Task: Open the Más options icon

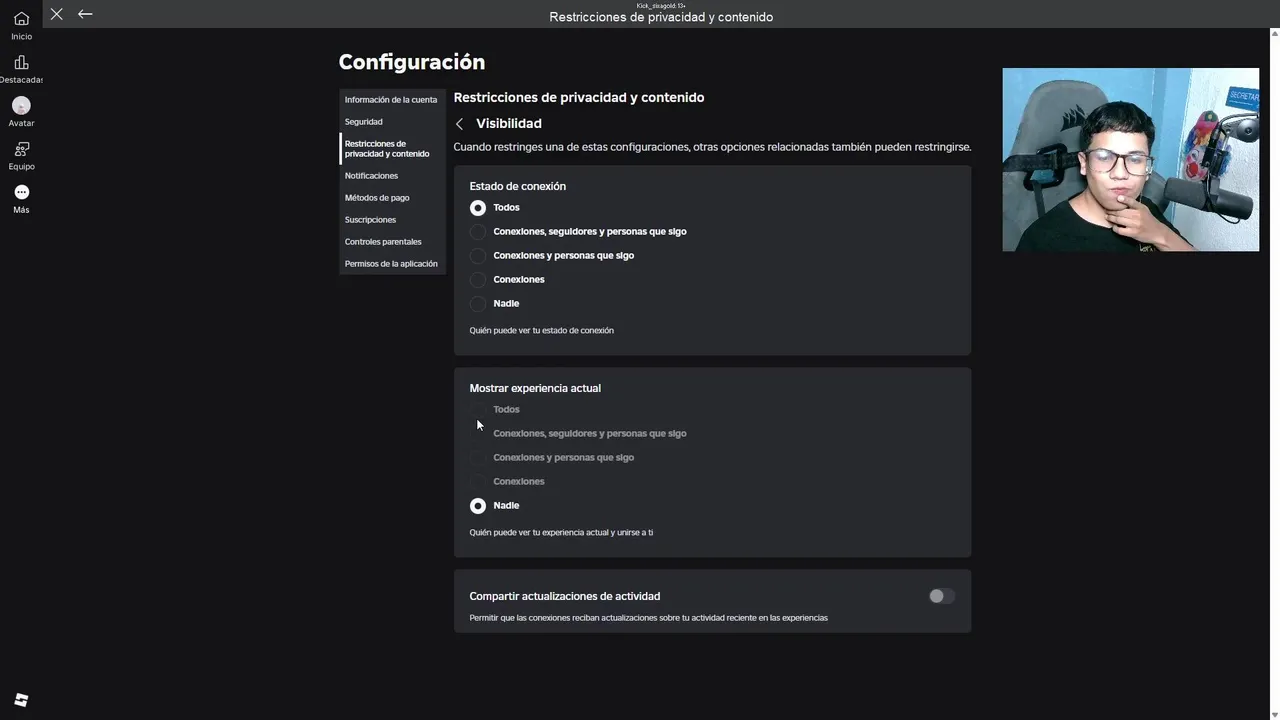Action: 21,192
